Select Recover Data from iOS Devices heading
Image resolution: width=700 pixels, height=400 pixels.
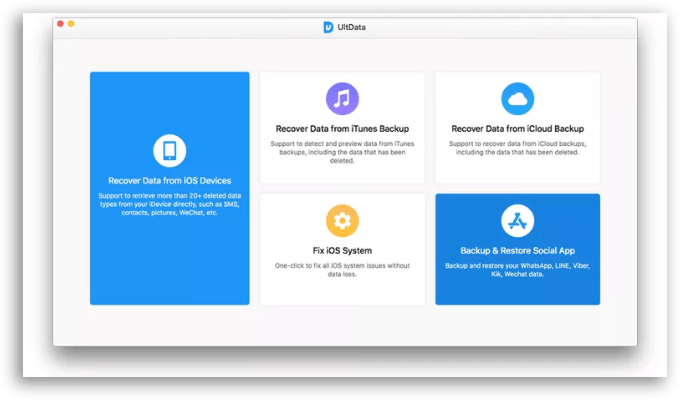(170, 181)
